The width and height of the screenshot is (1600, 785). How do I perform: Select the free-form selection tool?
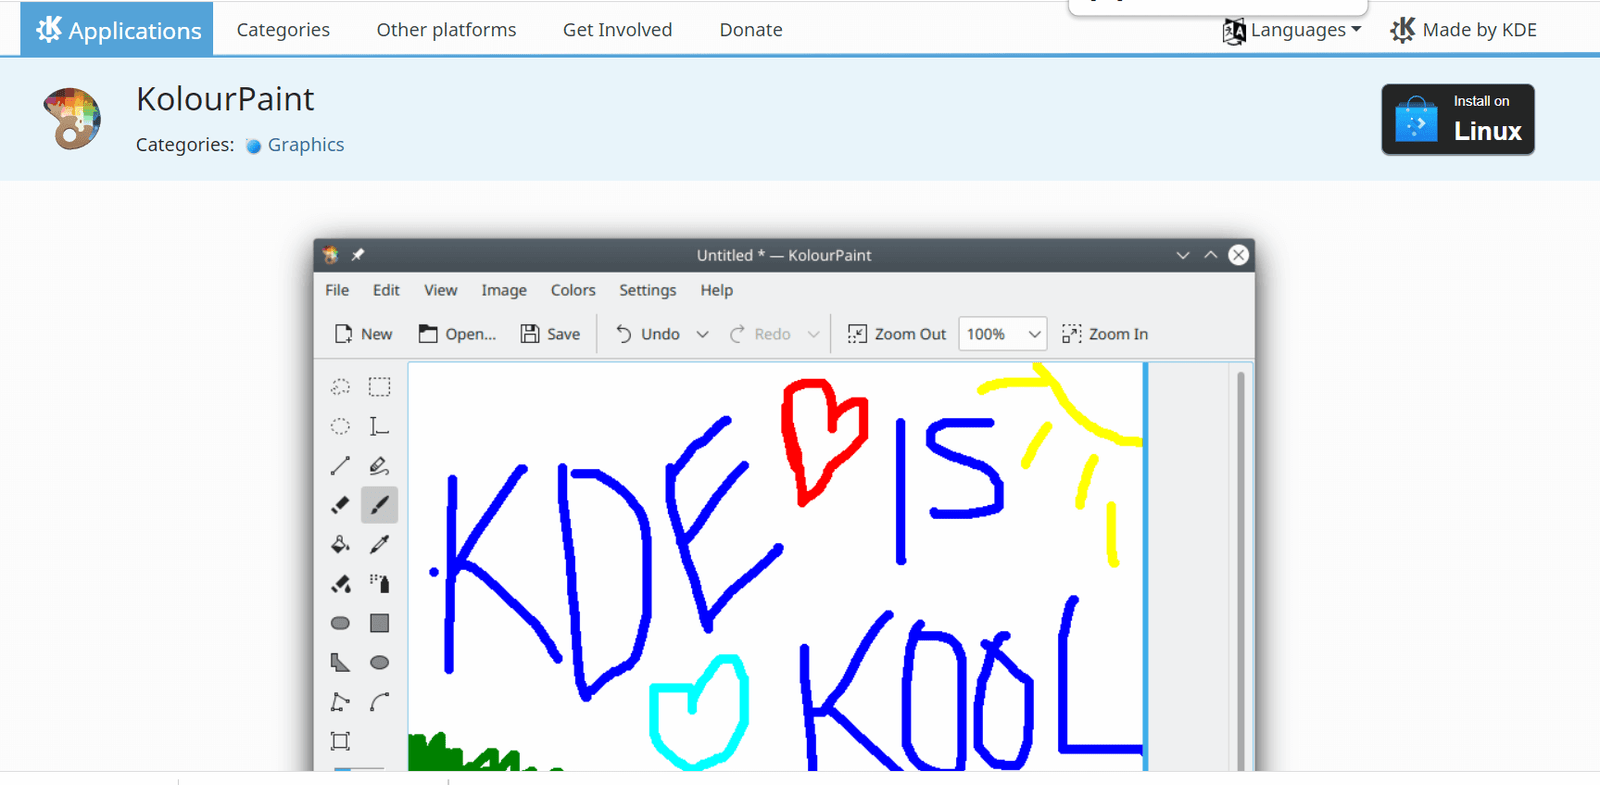point(340,387)
